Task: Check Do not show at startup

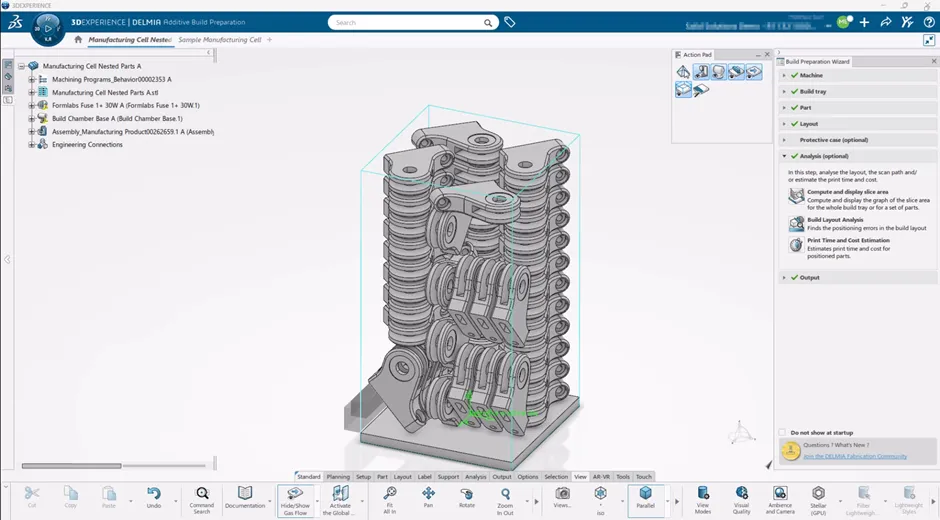Action: (x=782, y=432)
